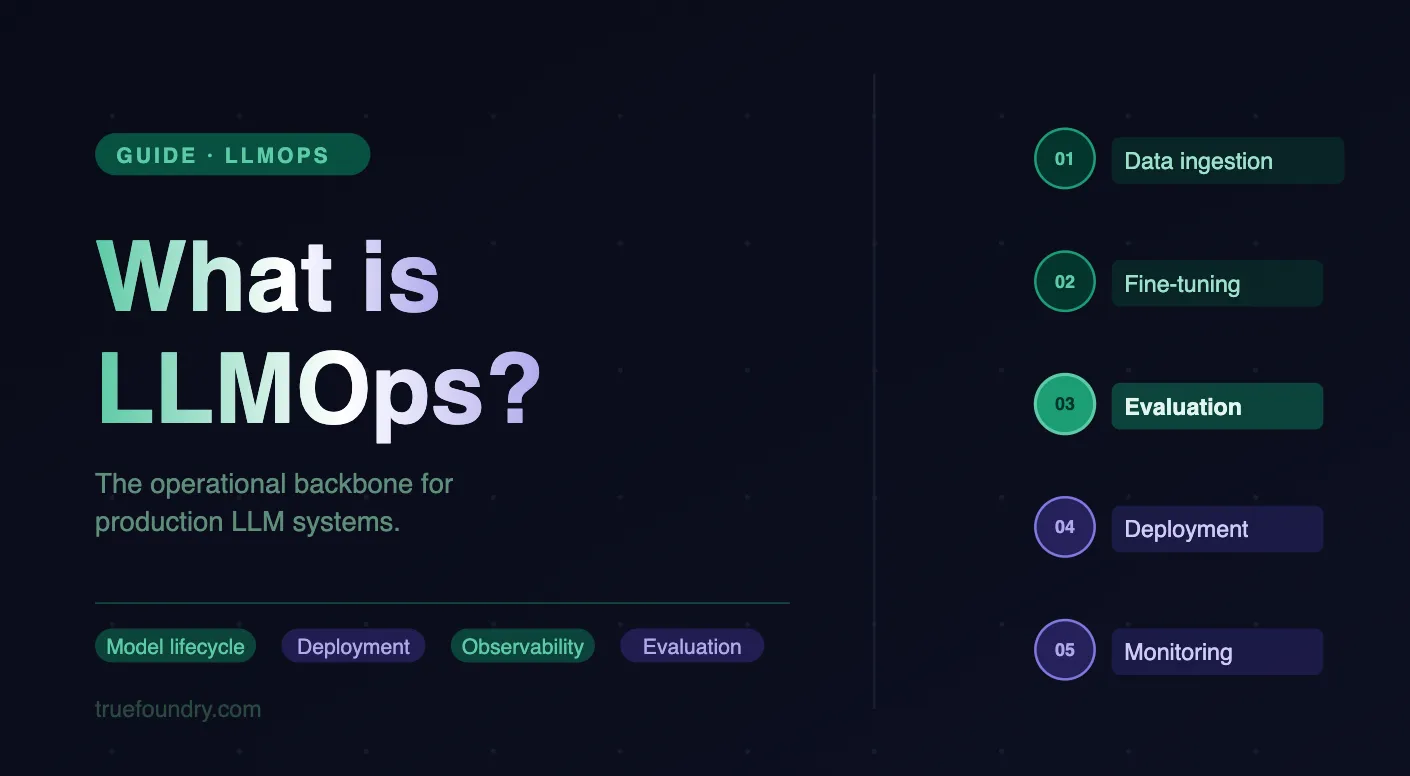Select the Deployment step item
Image resolution: width=1410 pixels, height=776 pixels.
tap(1216, 529)
